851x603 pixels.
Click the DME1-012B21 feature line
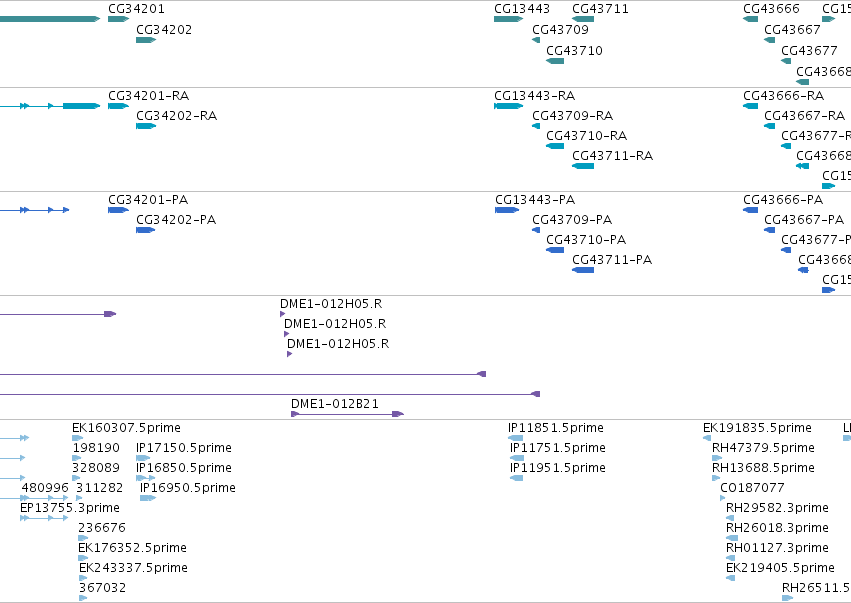(347, 414)
